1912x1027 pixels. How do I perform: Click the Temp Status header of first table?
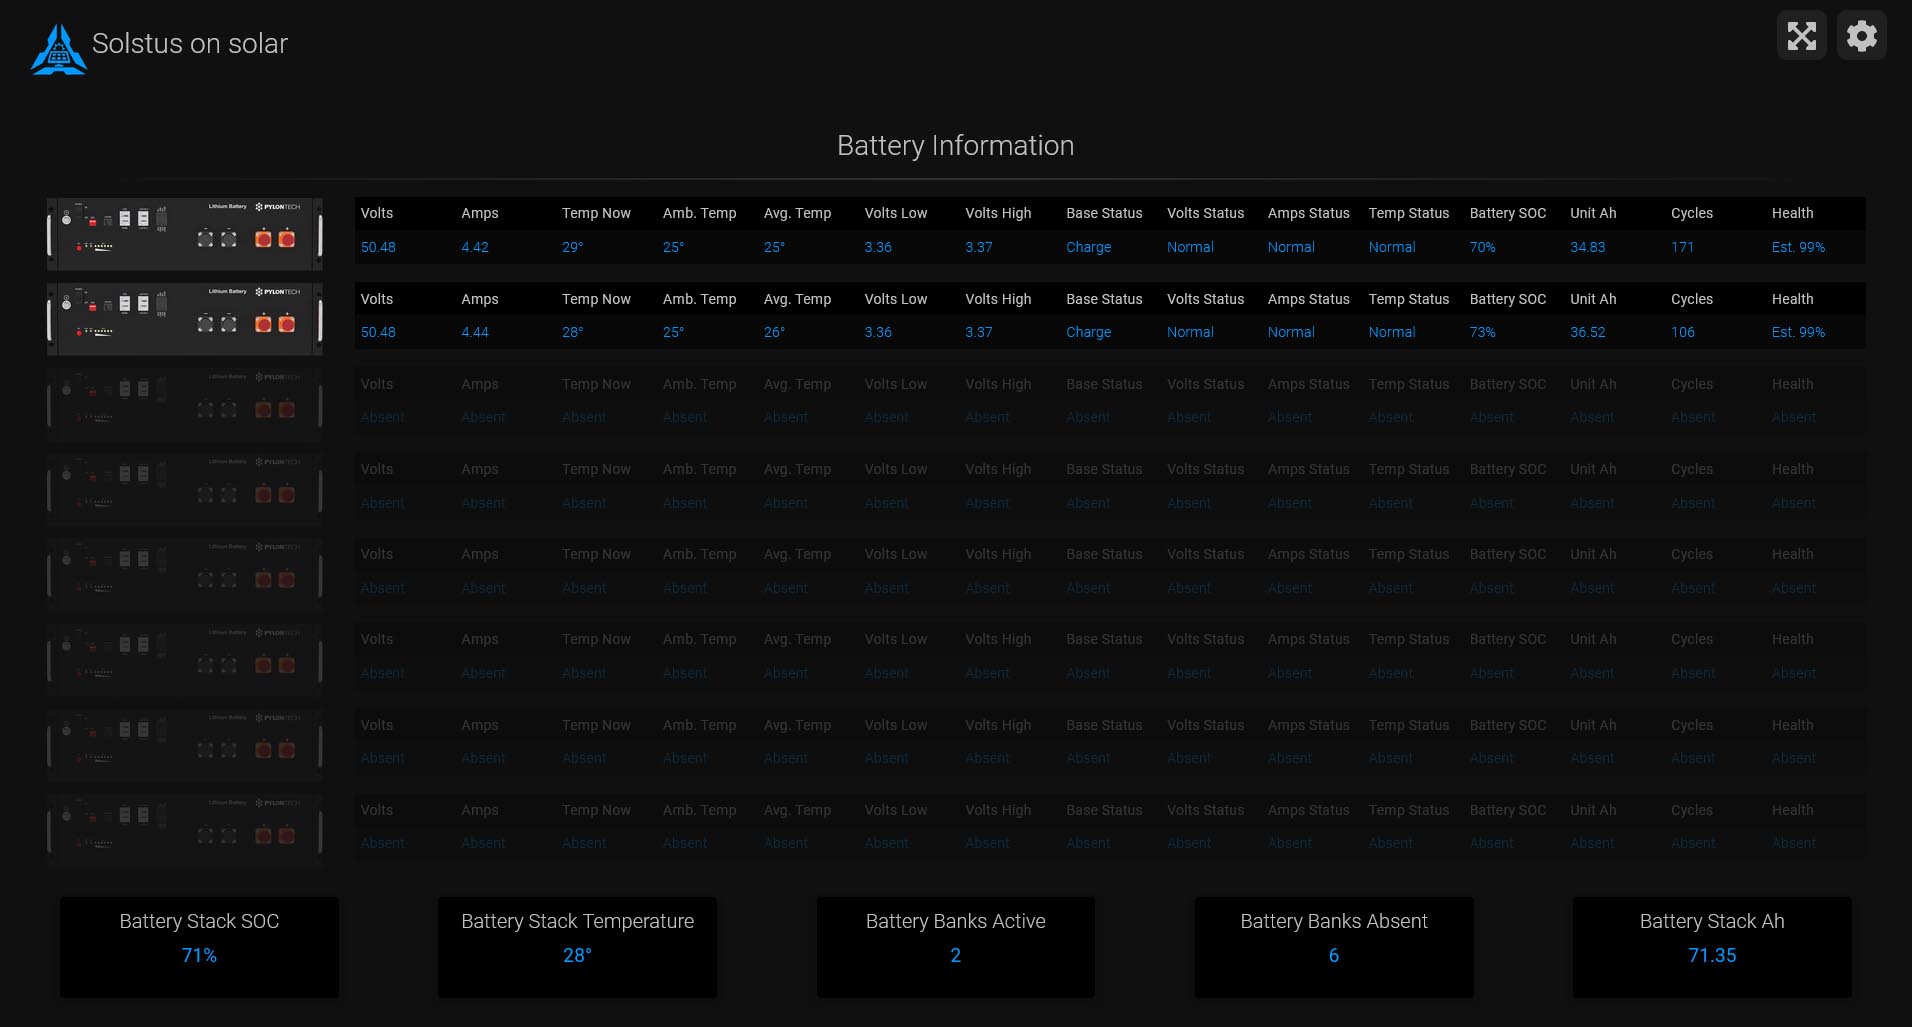pyautogui.click(x=1408, y=213)
